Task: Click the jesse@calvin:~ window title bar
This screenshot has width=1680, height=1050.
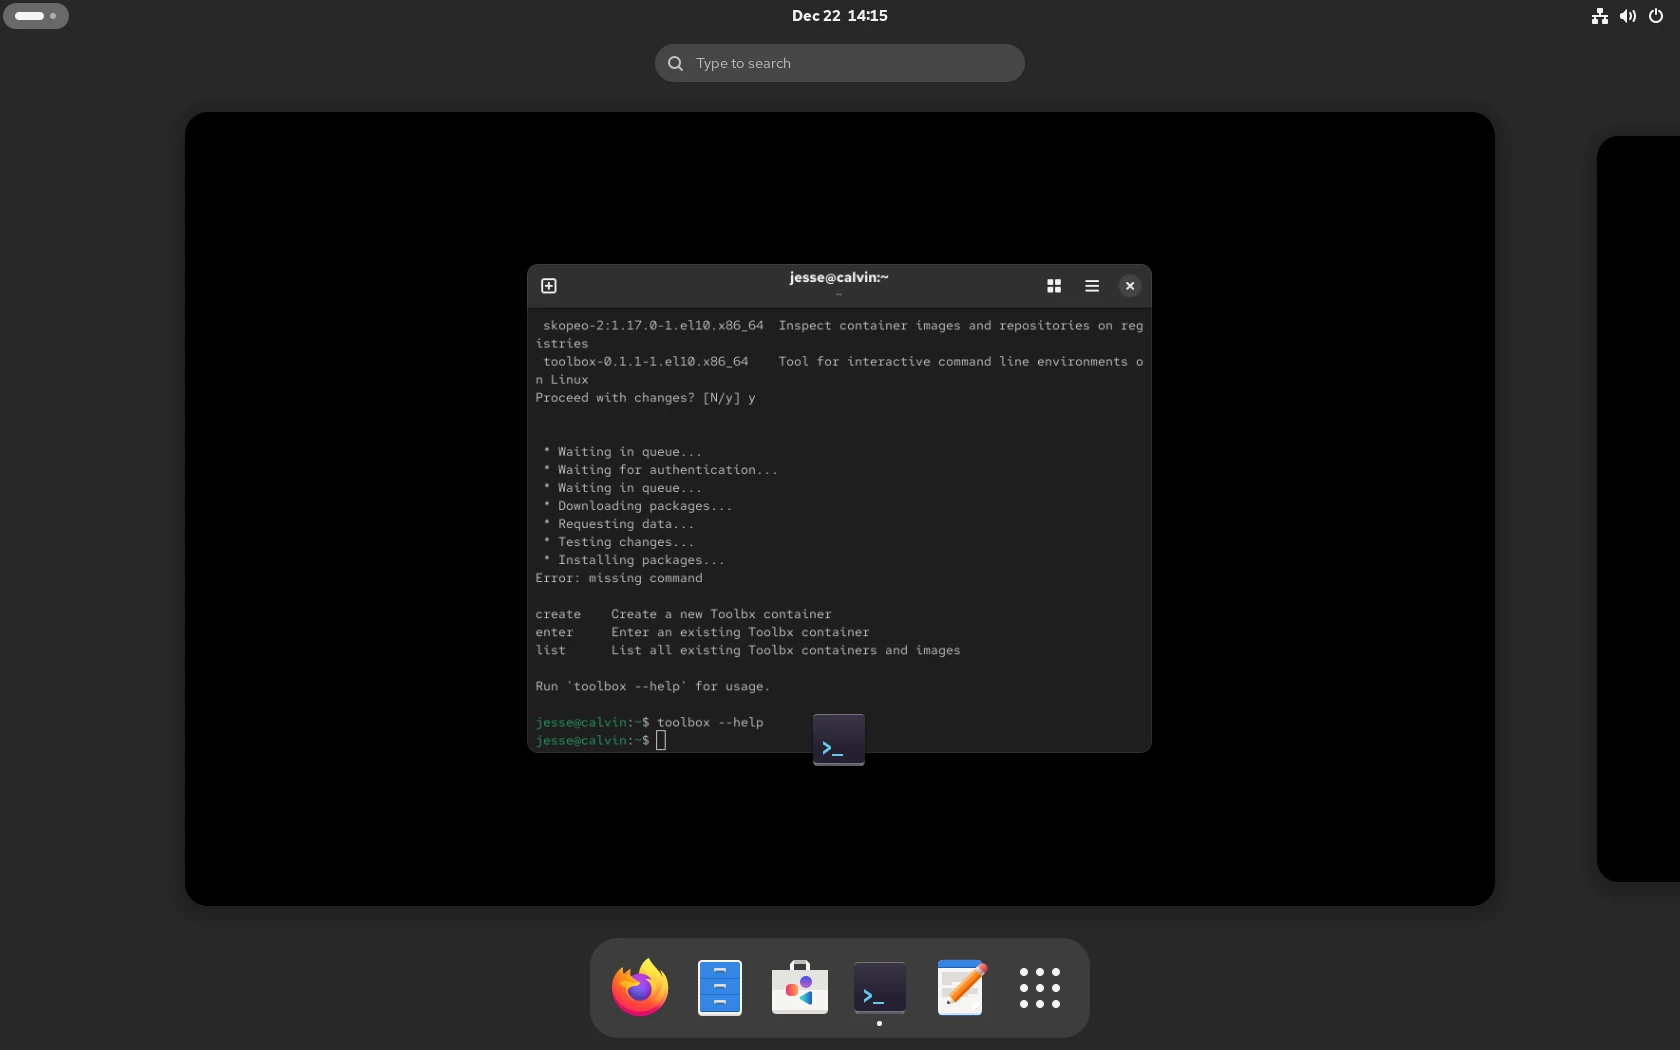Action: tap(838, 278)
